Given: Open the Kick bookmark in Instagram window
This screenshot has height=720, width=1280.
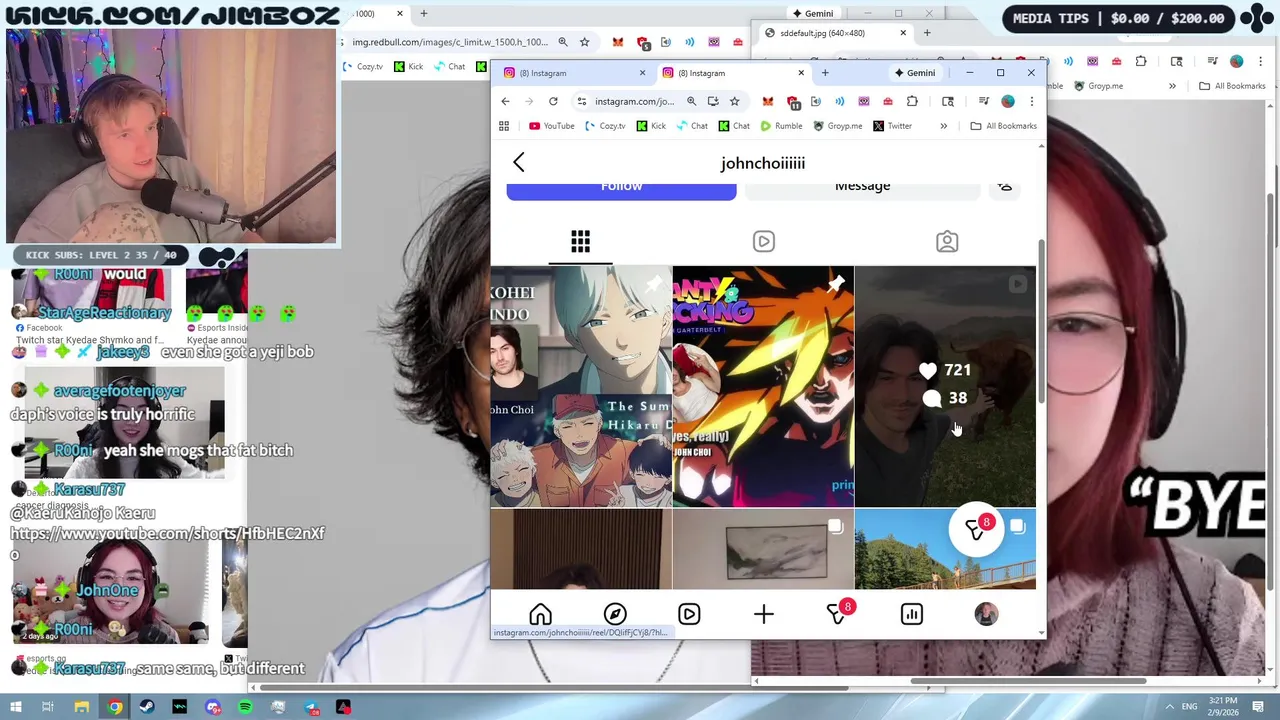Looking at the screenshot, I should [651, 126].
